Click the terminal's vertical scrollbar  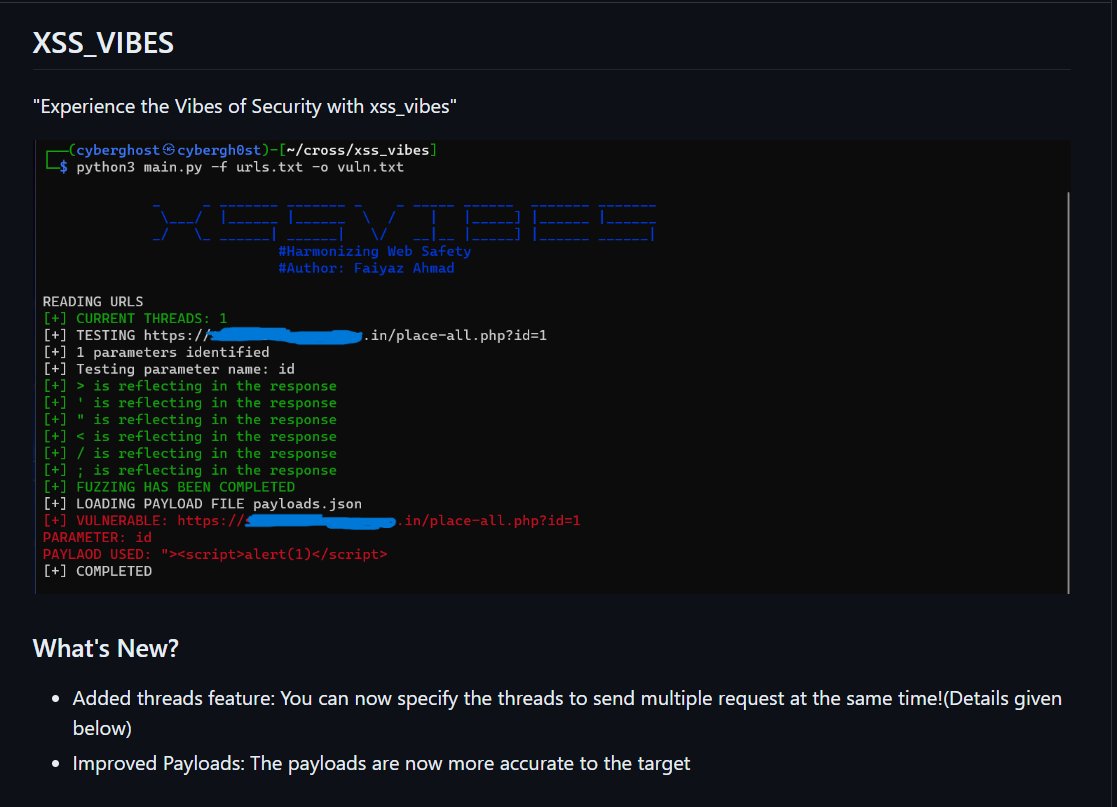1068,392
